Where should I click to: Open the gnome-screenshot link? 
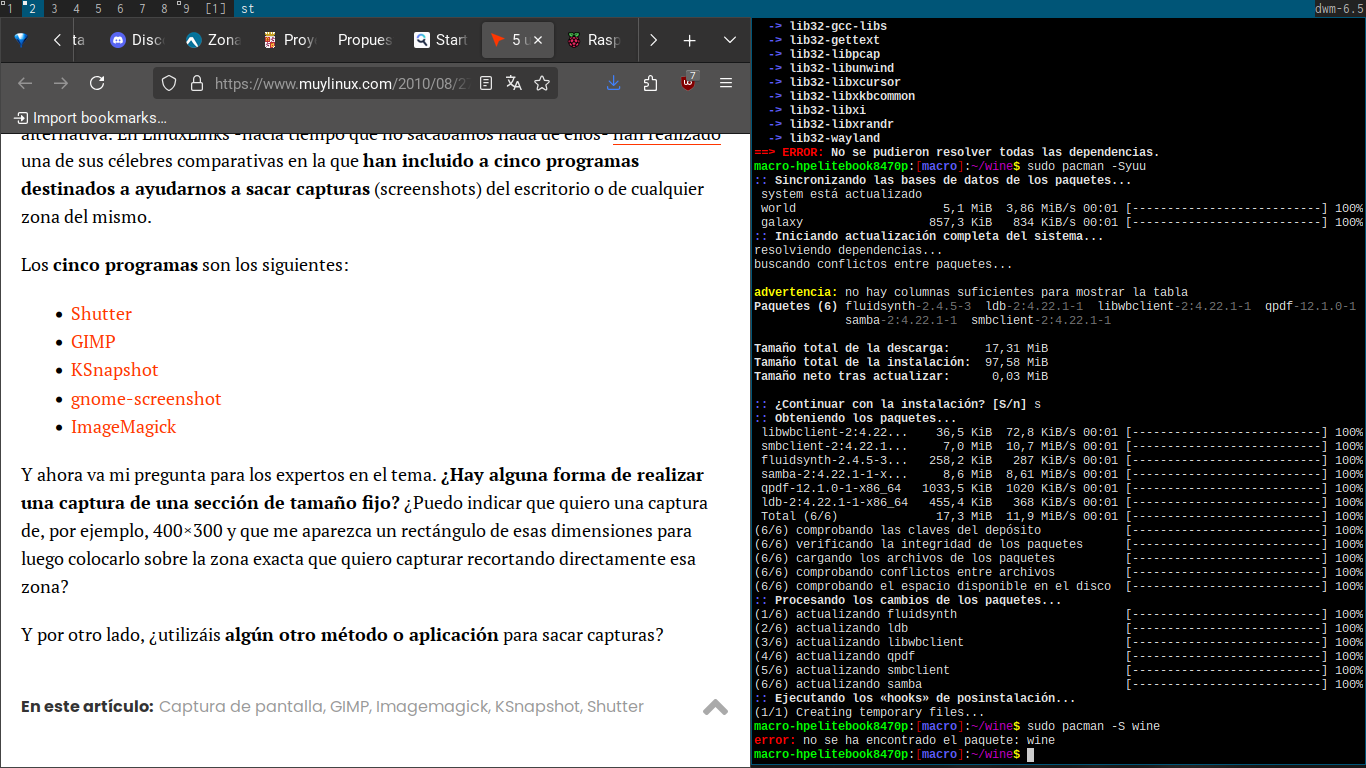tap(146, 399)
